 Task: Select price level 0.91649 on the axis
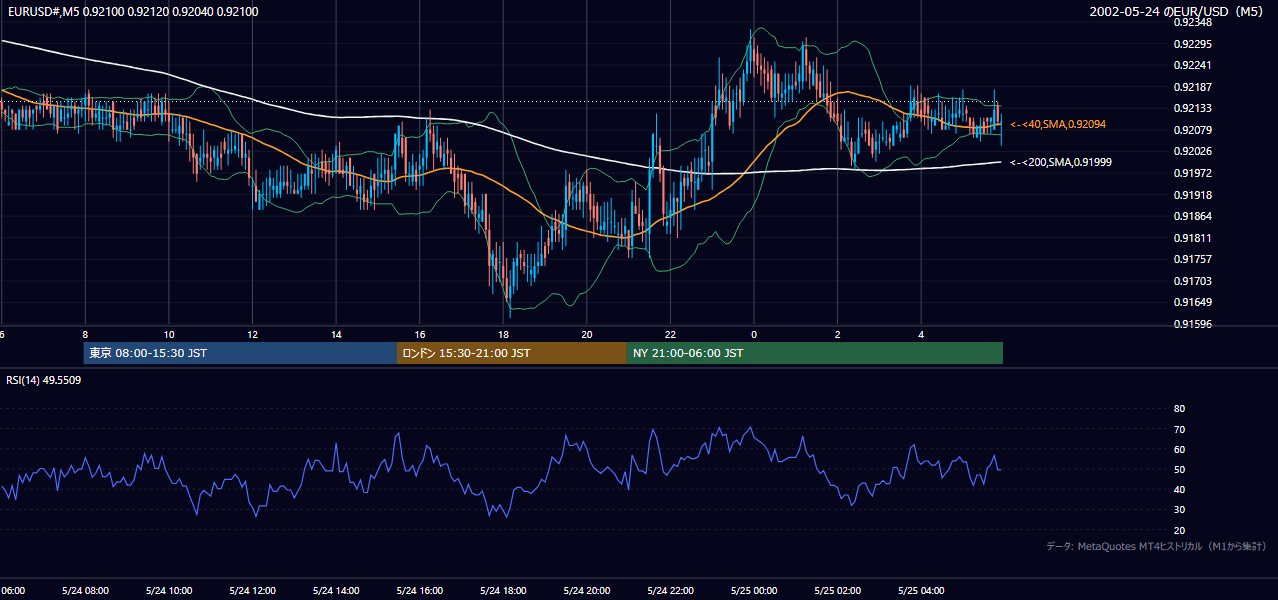1194,302
